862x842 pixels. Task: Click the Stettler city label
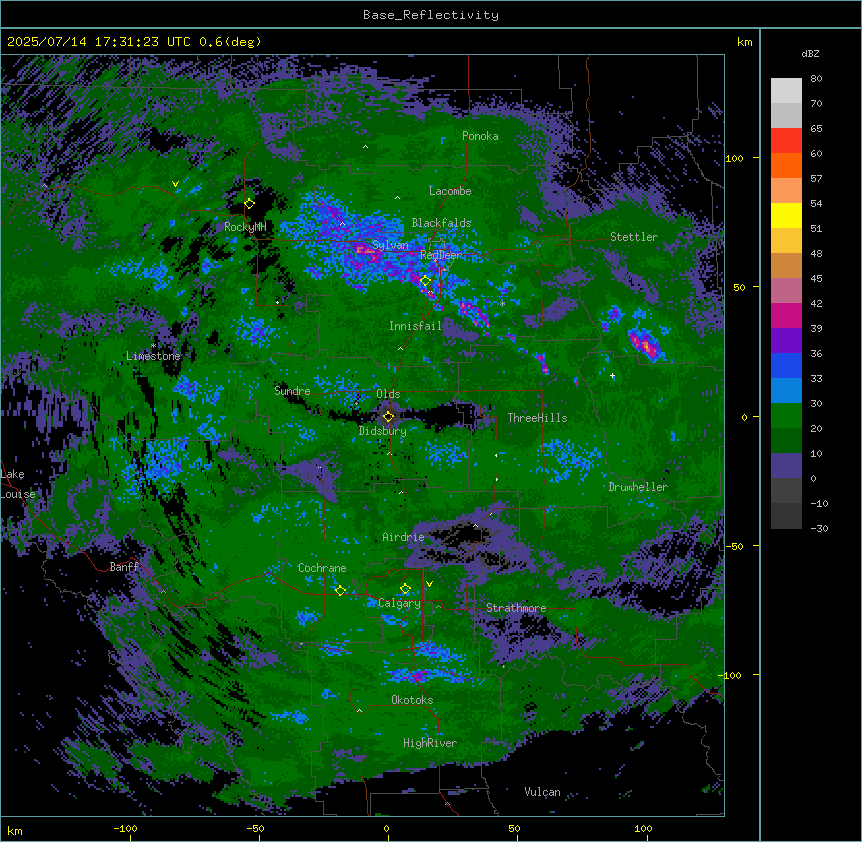(x=634, y=237)
